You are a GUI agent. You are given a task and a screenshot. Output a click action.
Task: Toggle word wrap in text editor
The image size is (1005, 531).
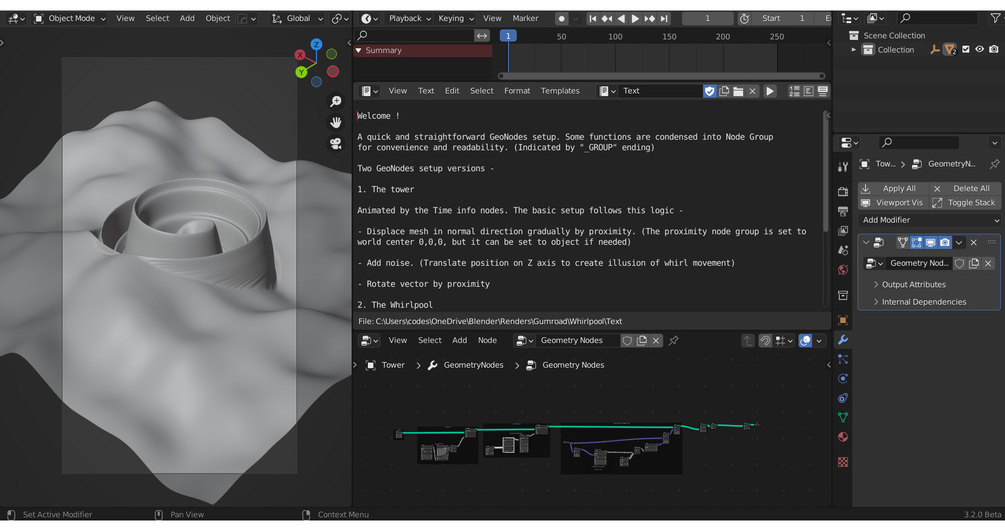(x=808, y=91)
